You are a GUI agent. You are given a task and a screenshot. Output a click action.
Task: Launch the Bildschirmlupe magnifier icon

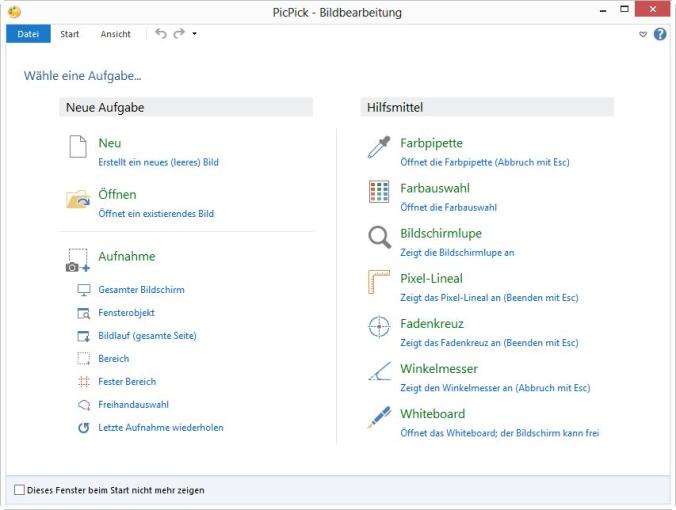379,237
